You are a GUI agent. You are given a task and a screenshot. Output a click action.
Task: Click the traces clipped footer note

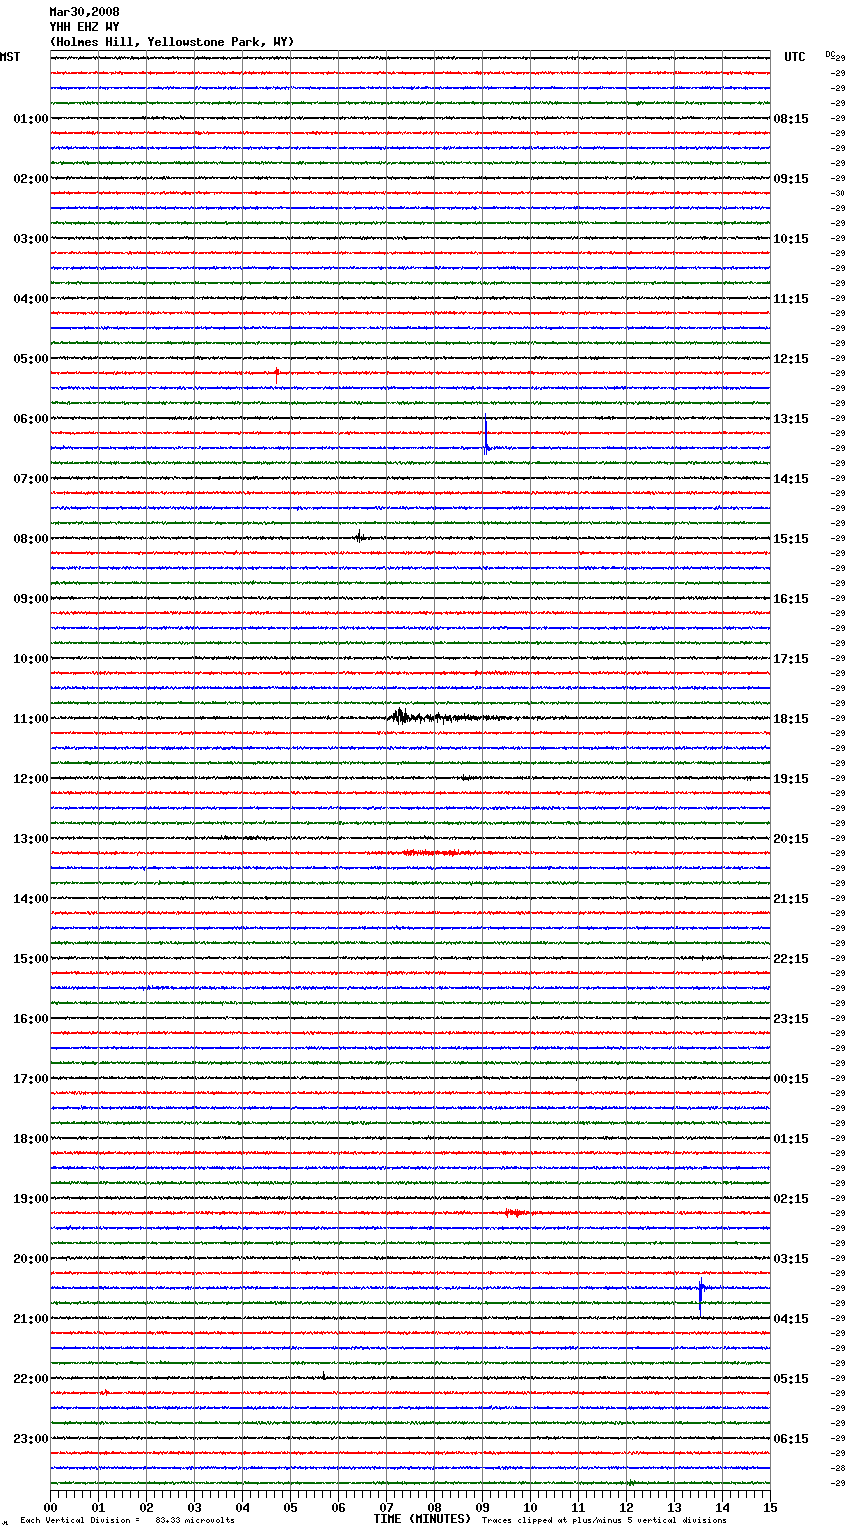tap(604, 1520)
